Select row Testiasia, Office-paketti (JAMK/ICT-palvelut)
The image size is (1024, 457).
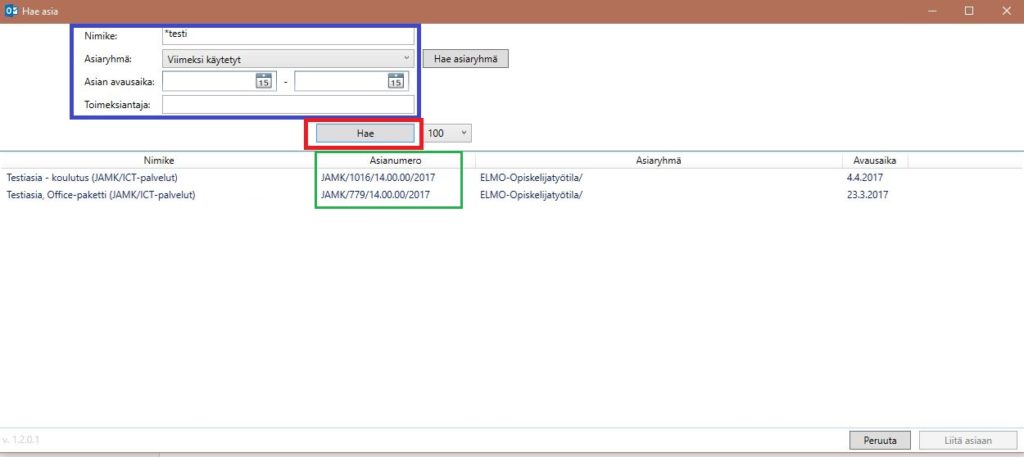click(512, 195)
